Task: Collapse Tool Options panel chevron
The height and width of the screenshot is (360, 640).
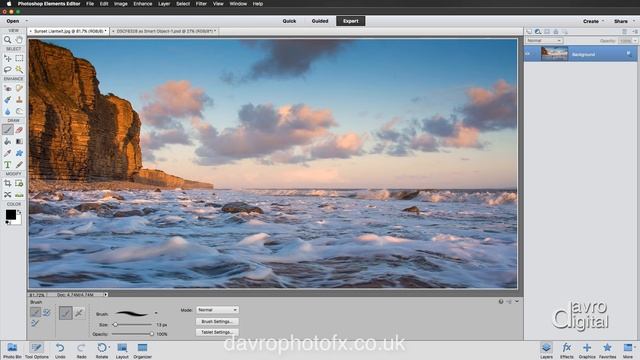Action: (517, 301)
